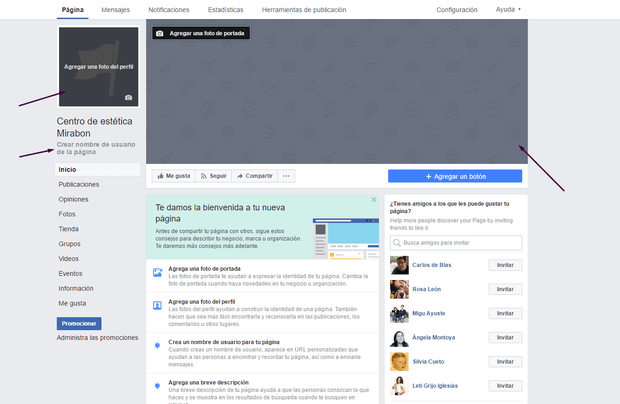Click the Compartir button
Screen dimensions: 620x404
pos(255,176)
